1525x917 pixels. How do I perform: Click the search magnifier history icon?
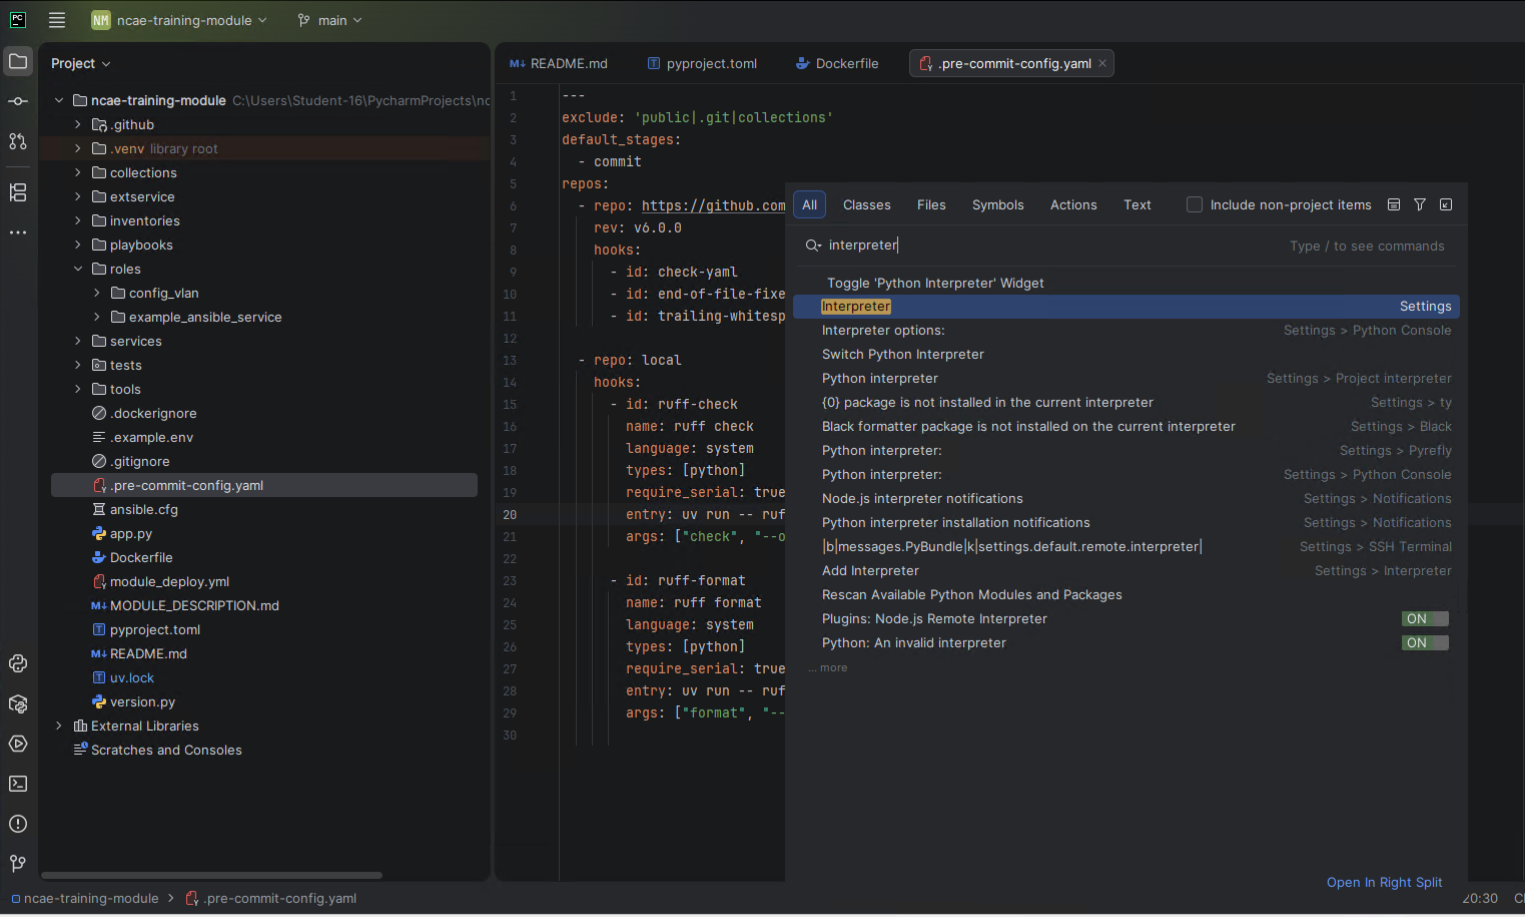813,245
